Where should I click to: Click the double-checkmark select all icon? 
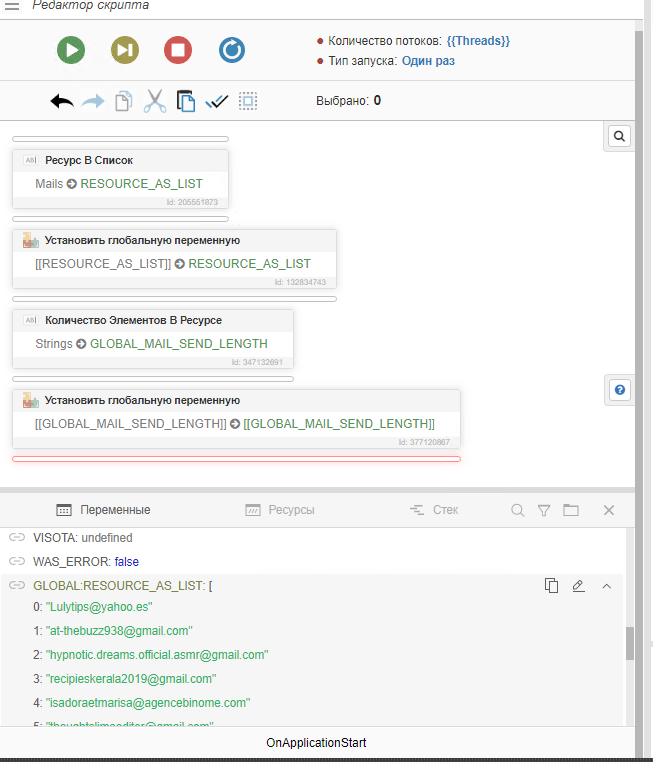pyautogui.click(x=216, y=101)
